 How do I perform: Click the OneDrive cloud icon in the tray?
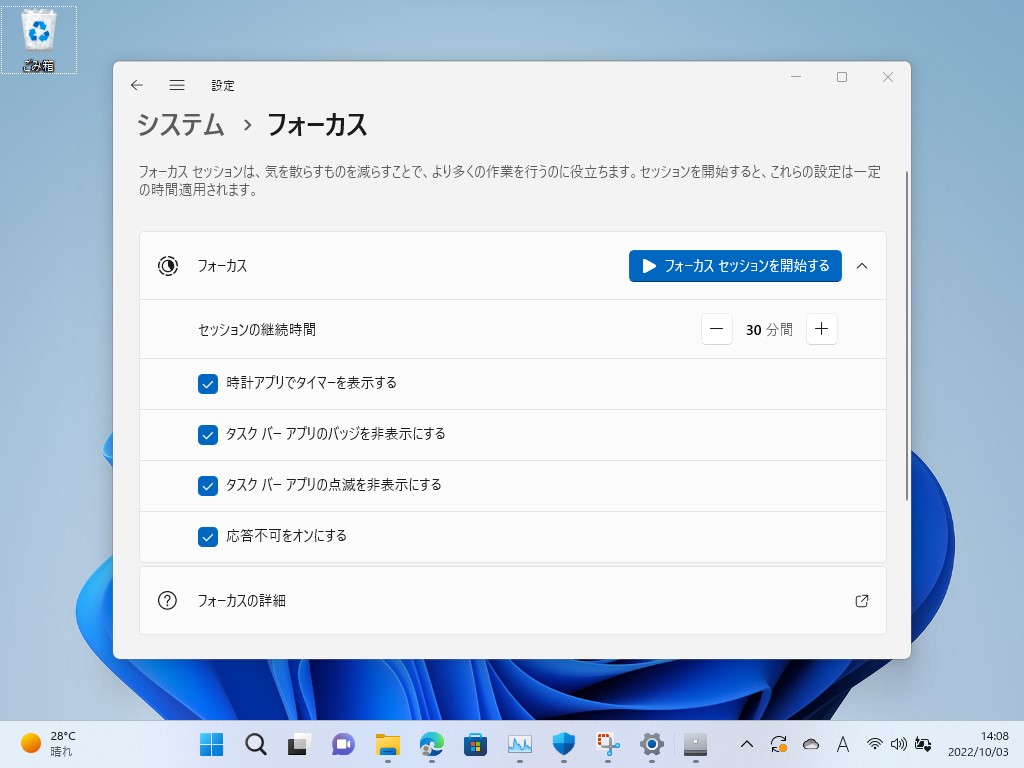(x=809, y=744)
